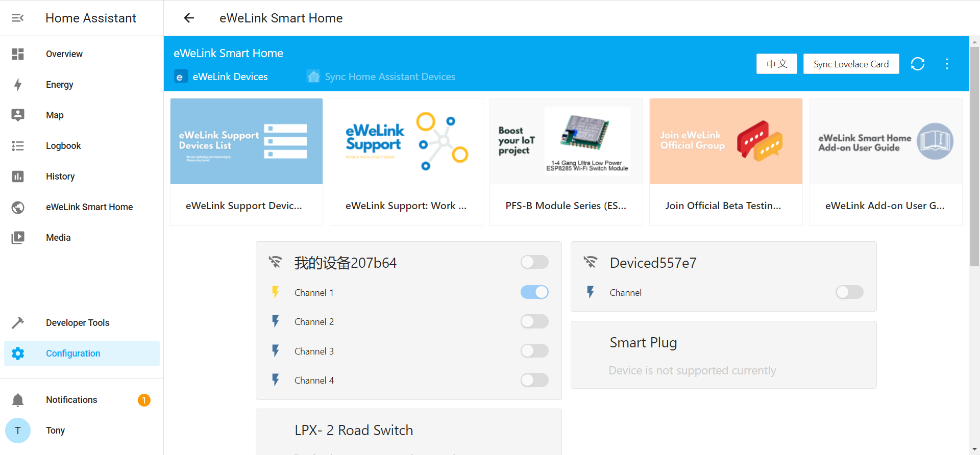Click the eWeLink Smart Home globe icon
This screenshot has width=980, height=455.
tap(18, 207)
